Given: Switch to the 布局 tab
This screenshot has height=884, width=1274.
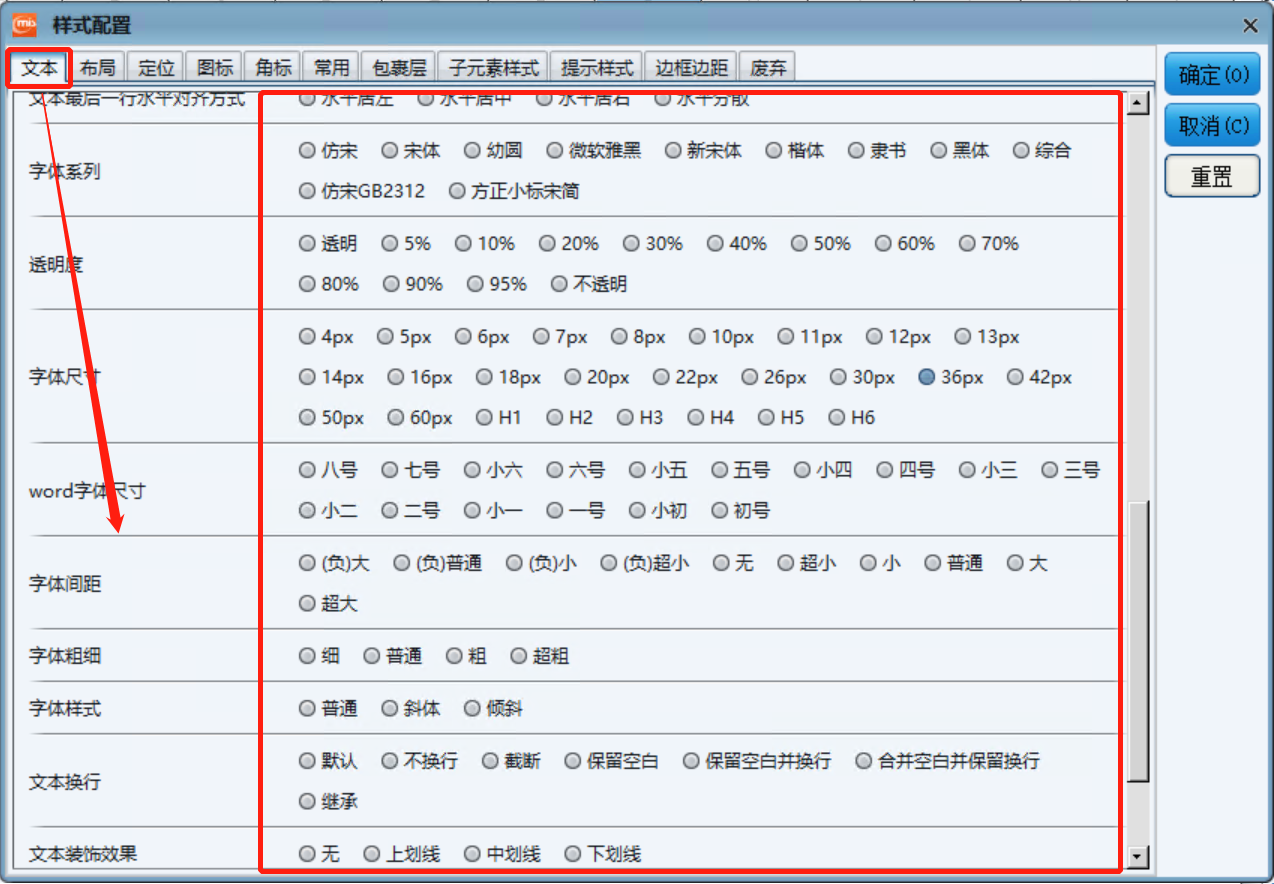Looking at the screenshot, I should point(98,68).
